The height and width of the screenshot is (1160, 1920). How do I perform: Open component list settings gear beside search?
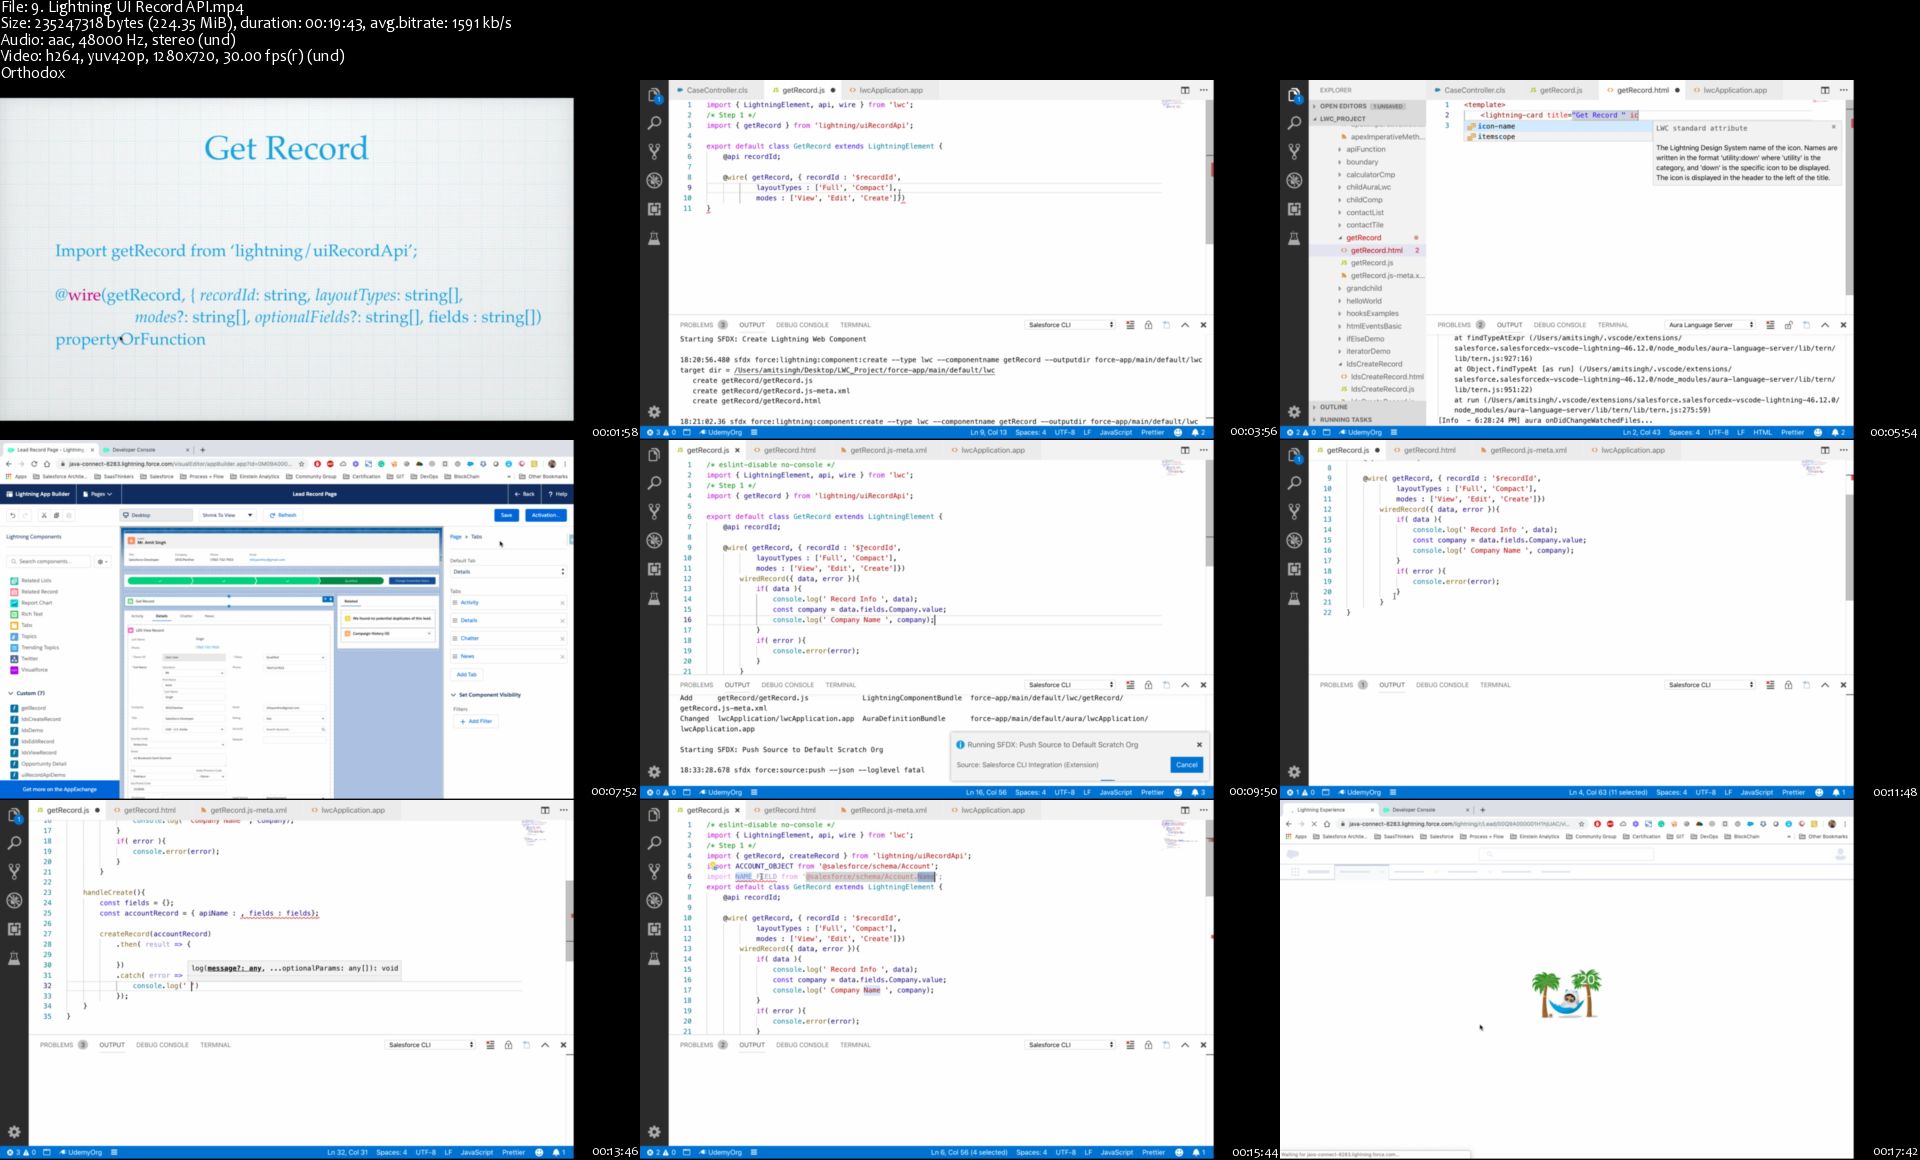102,561
